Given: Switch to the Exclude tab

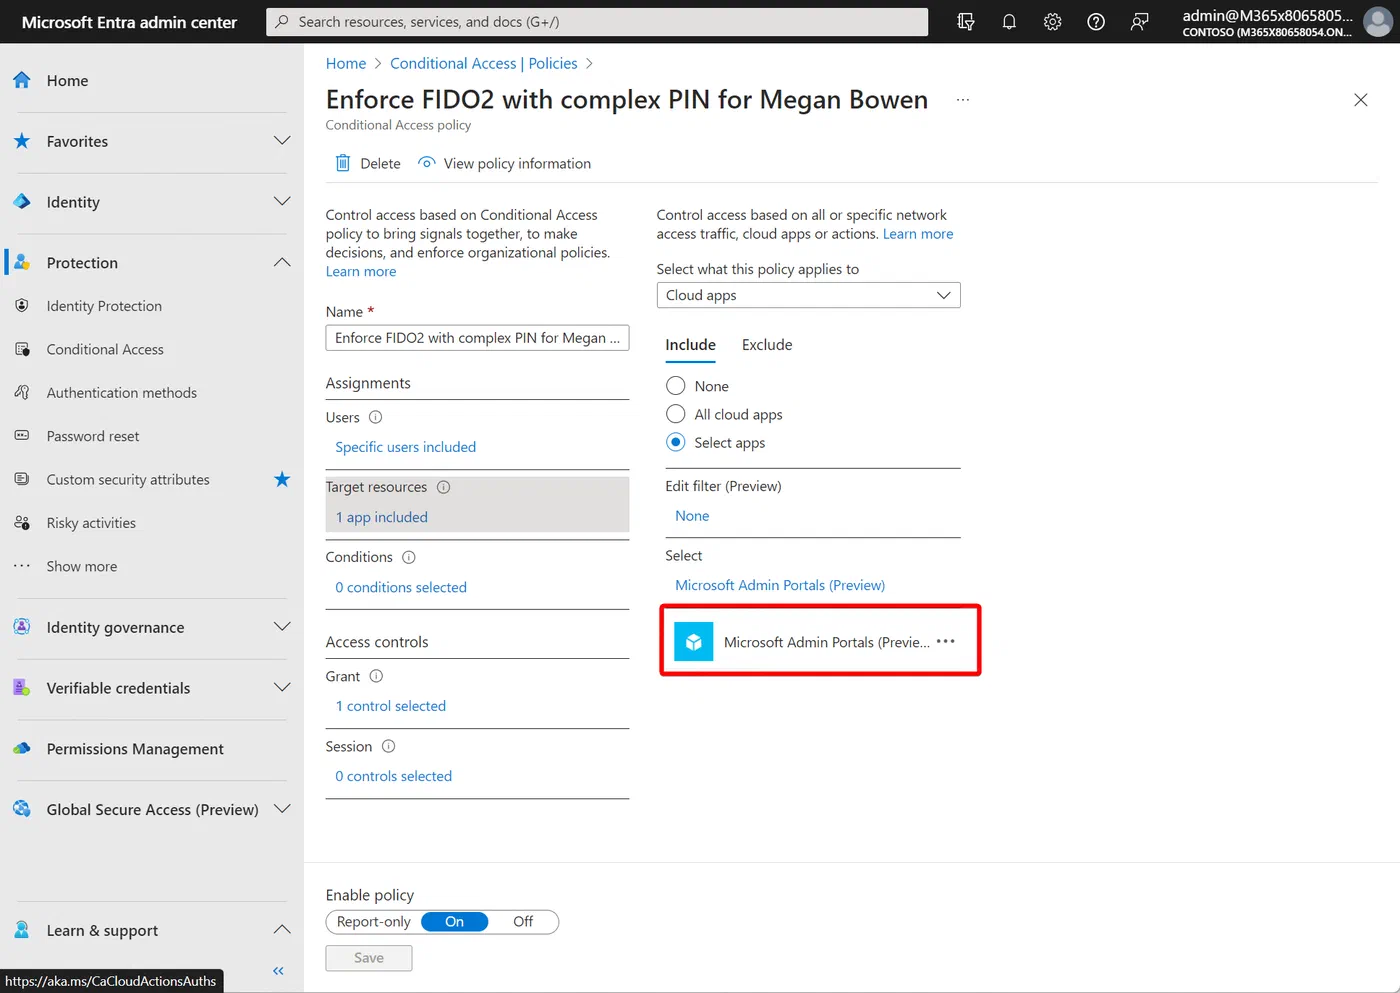Looking at the screenshot, I should click(x=767, y=345).
